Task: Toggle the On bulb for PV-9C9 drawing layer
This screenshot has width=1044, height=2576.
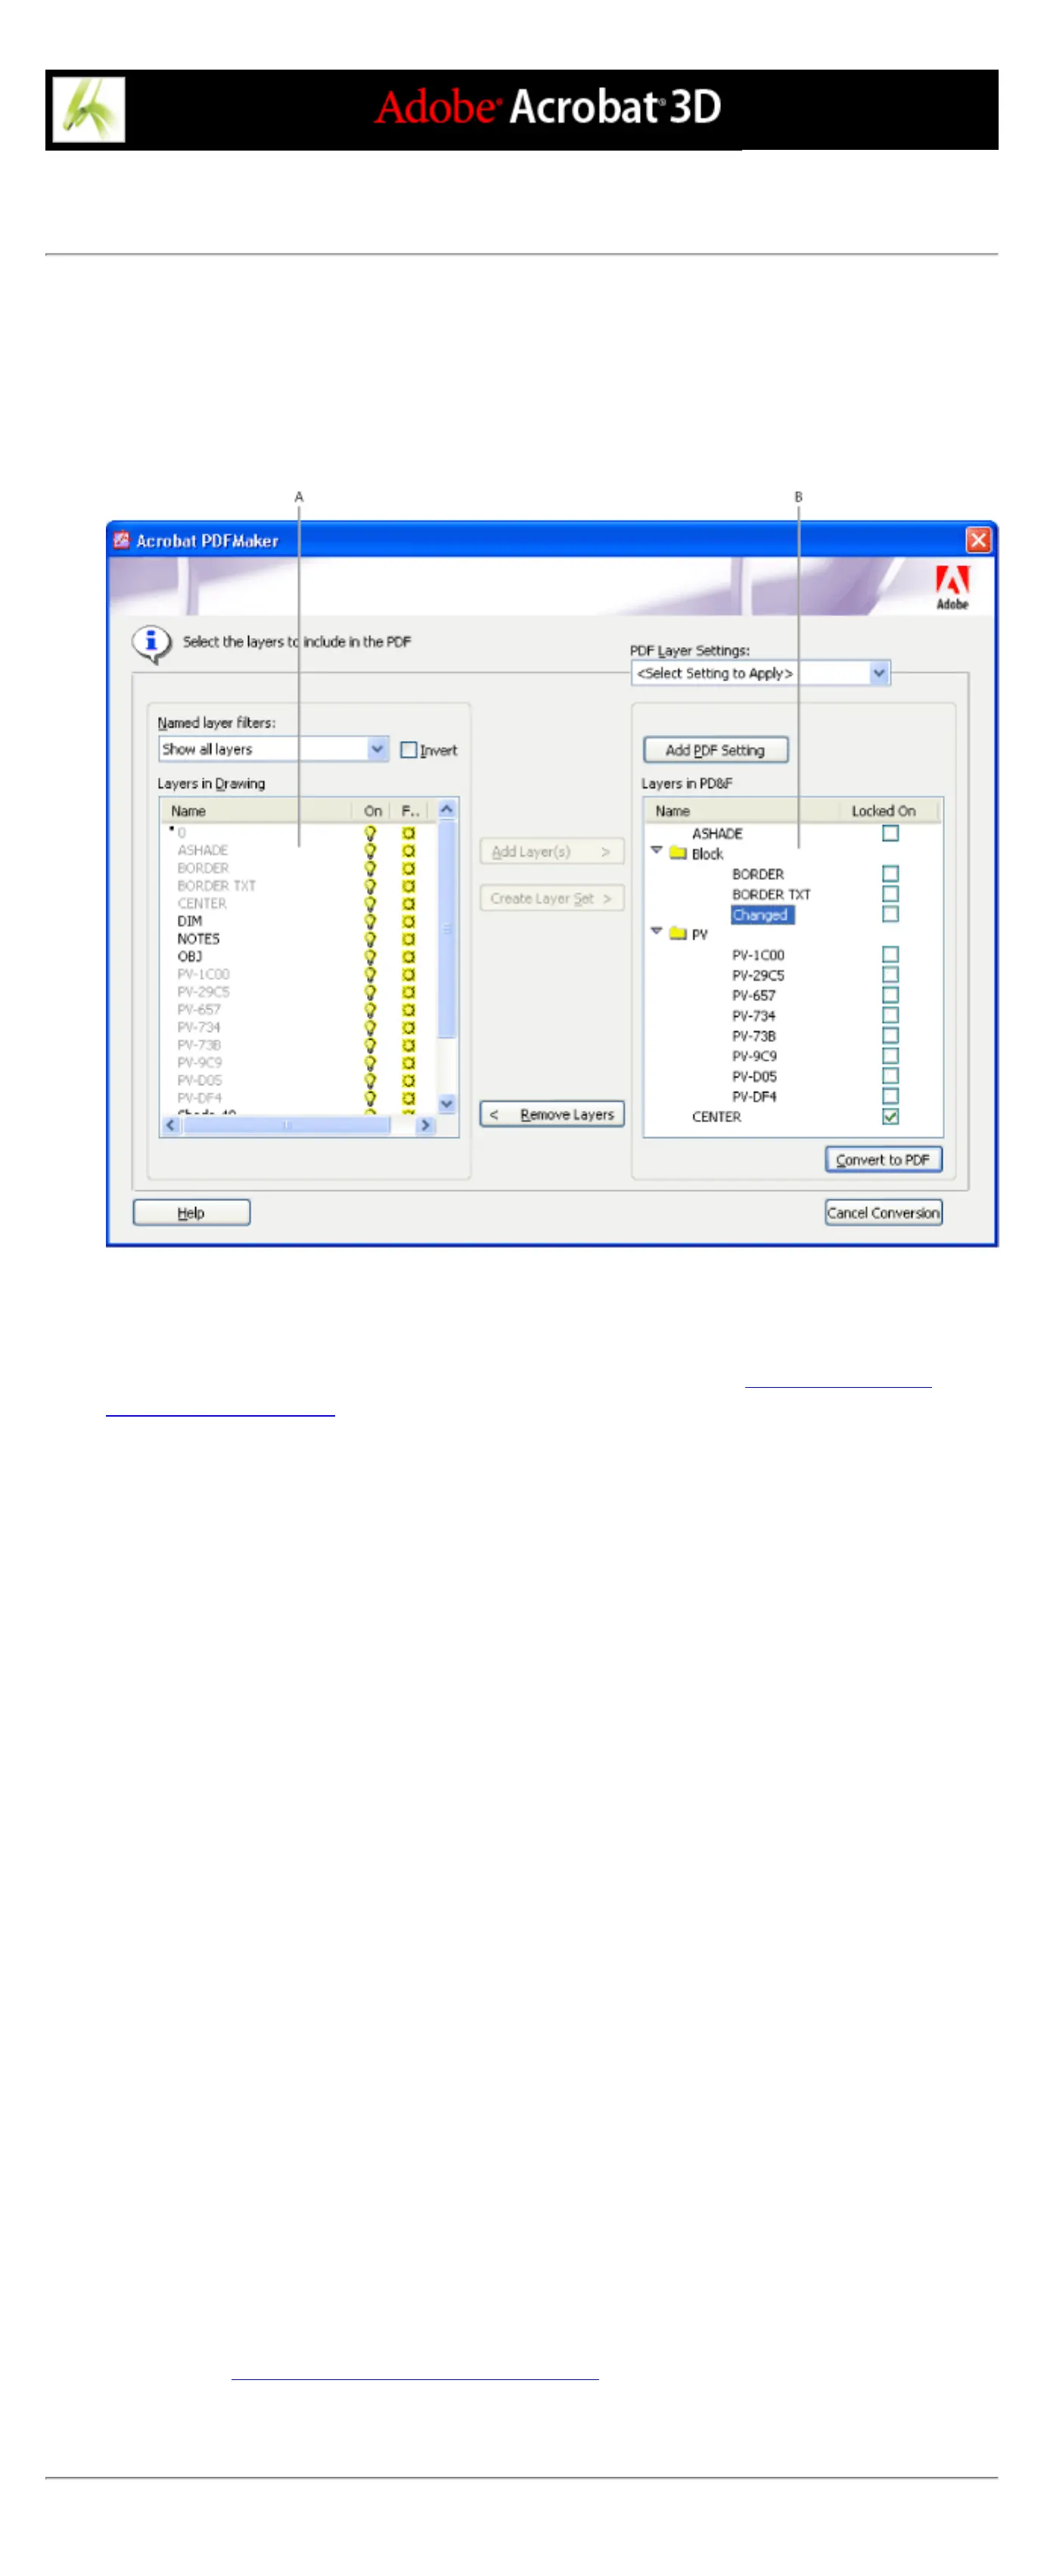Action: click(370, 1063)
